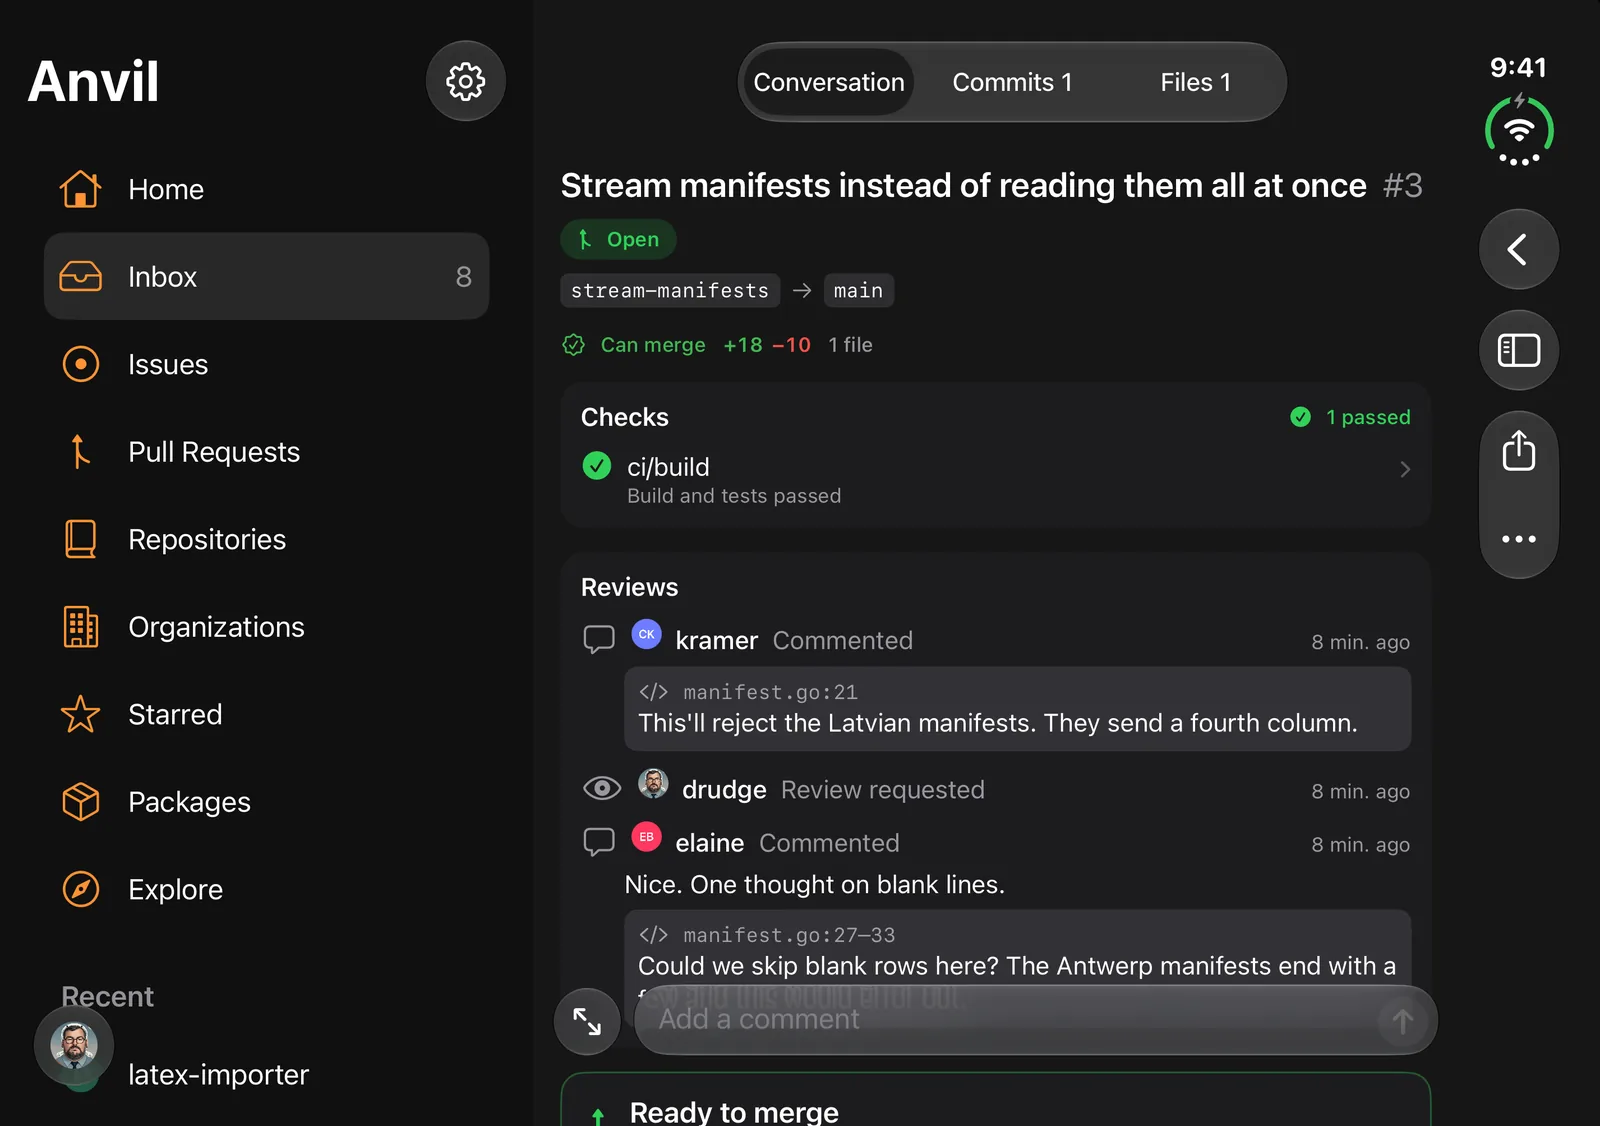The width and height of the screenshot is (1600, 1126).
Task: Click the stream-manifests branch label
Action: point(670,290)
